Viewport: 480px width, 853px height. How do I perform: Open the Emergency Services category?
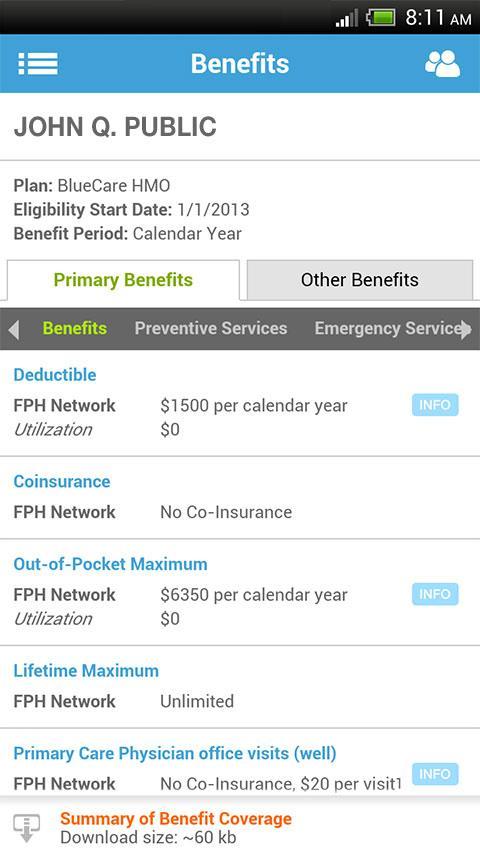[x=388, y=329]
